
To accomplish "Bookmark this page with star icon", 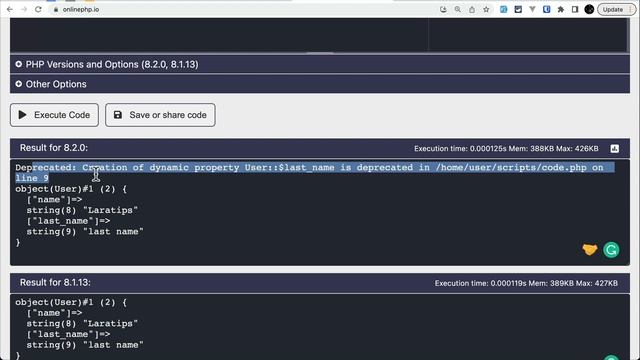I will (486, 9).
